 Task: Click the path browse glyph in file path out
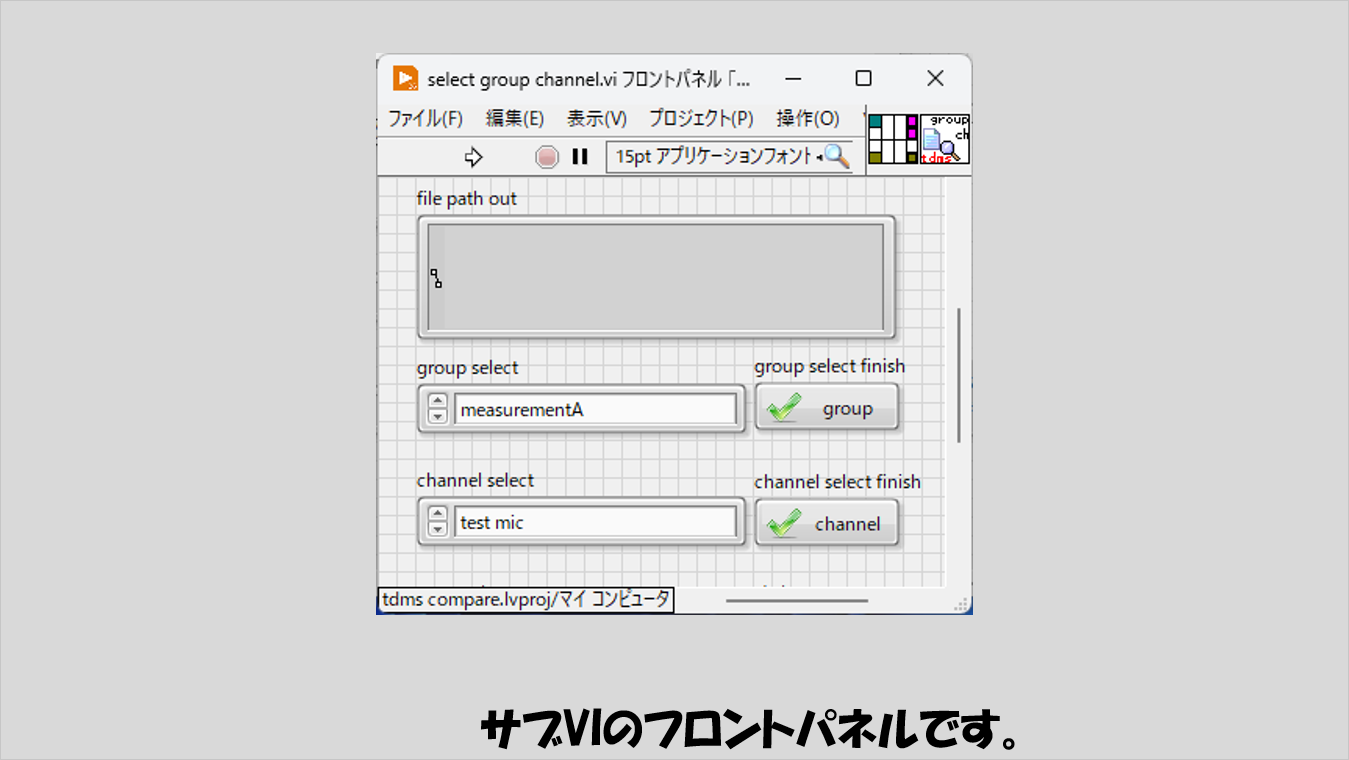(x=436, y=278)
